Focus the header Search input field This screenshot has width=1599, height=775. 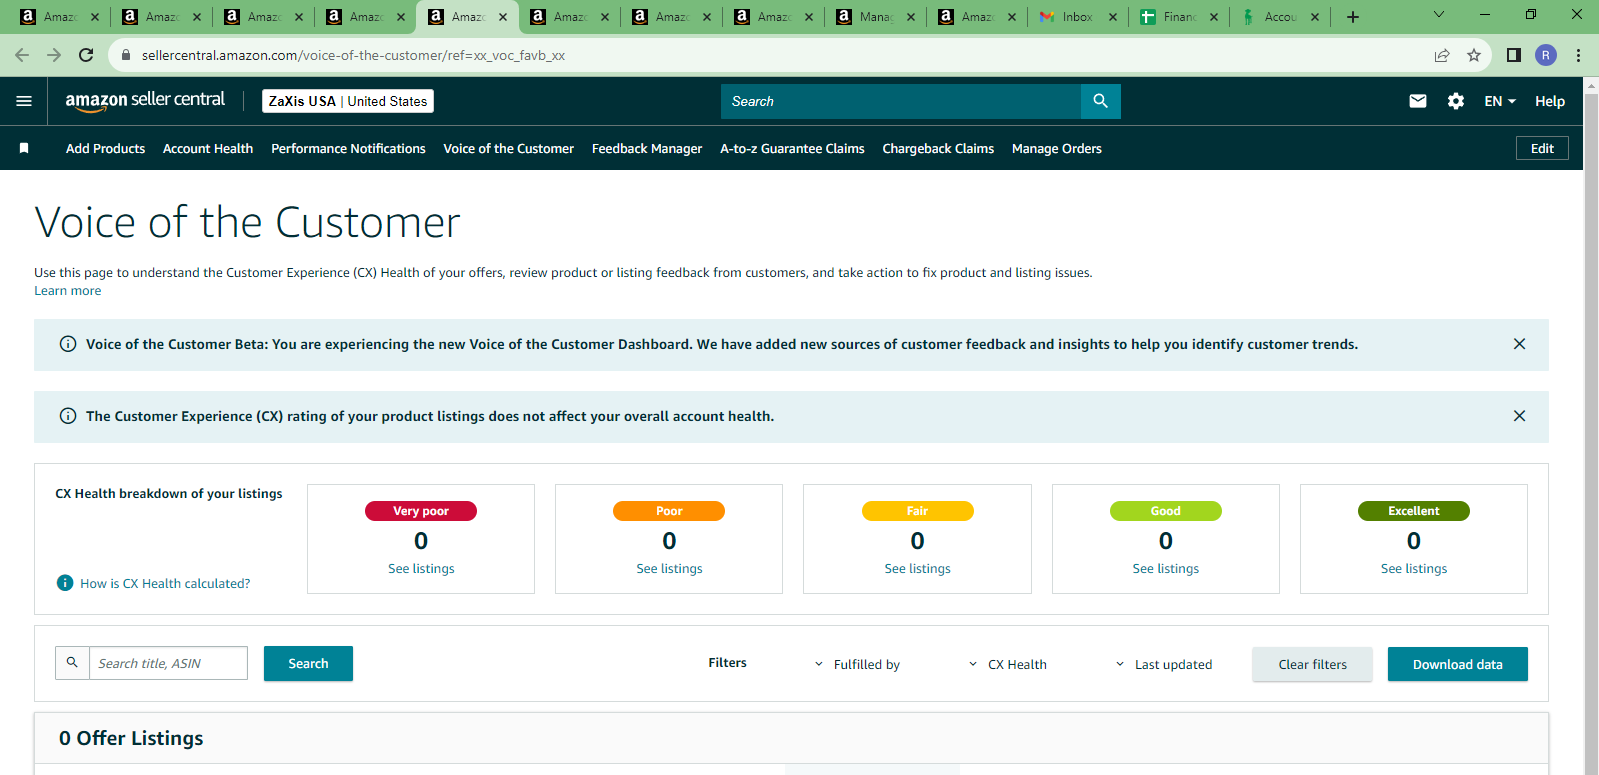[x=900, y=101]
